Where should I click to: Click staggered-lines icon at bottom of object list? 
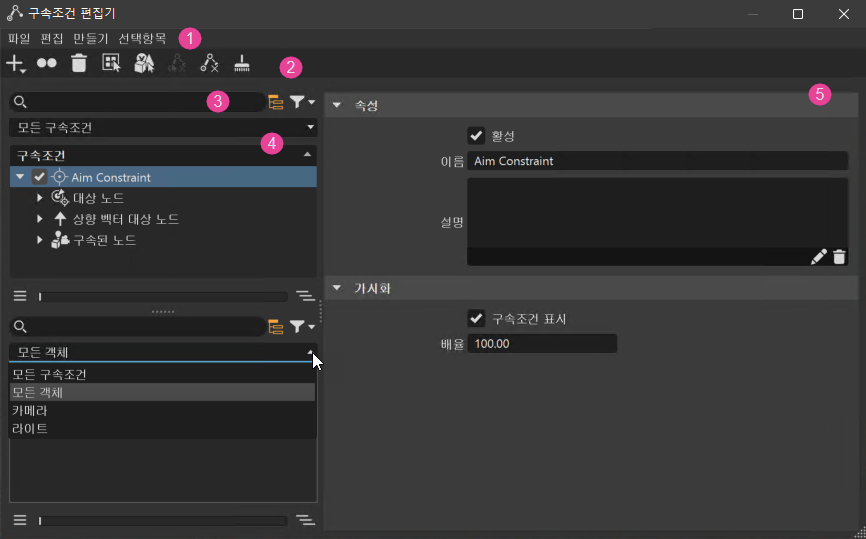(x=305, y=520)
